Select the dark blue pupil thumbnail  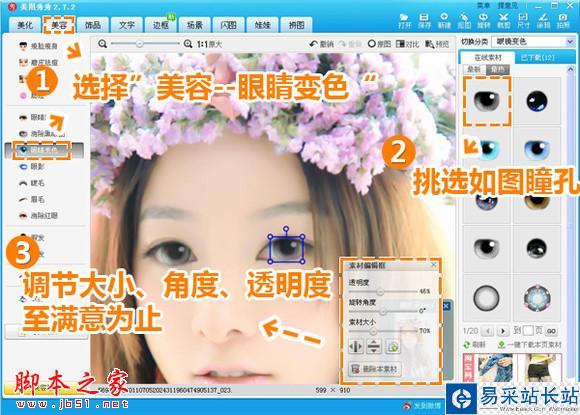pyautogui.click(x=537, y=101)
